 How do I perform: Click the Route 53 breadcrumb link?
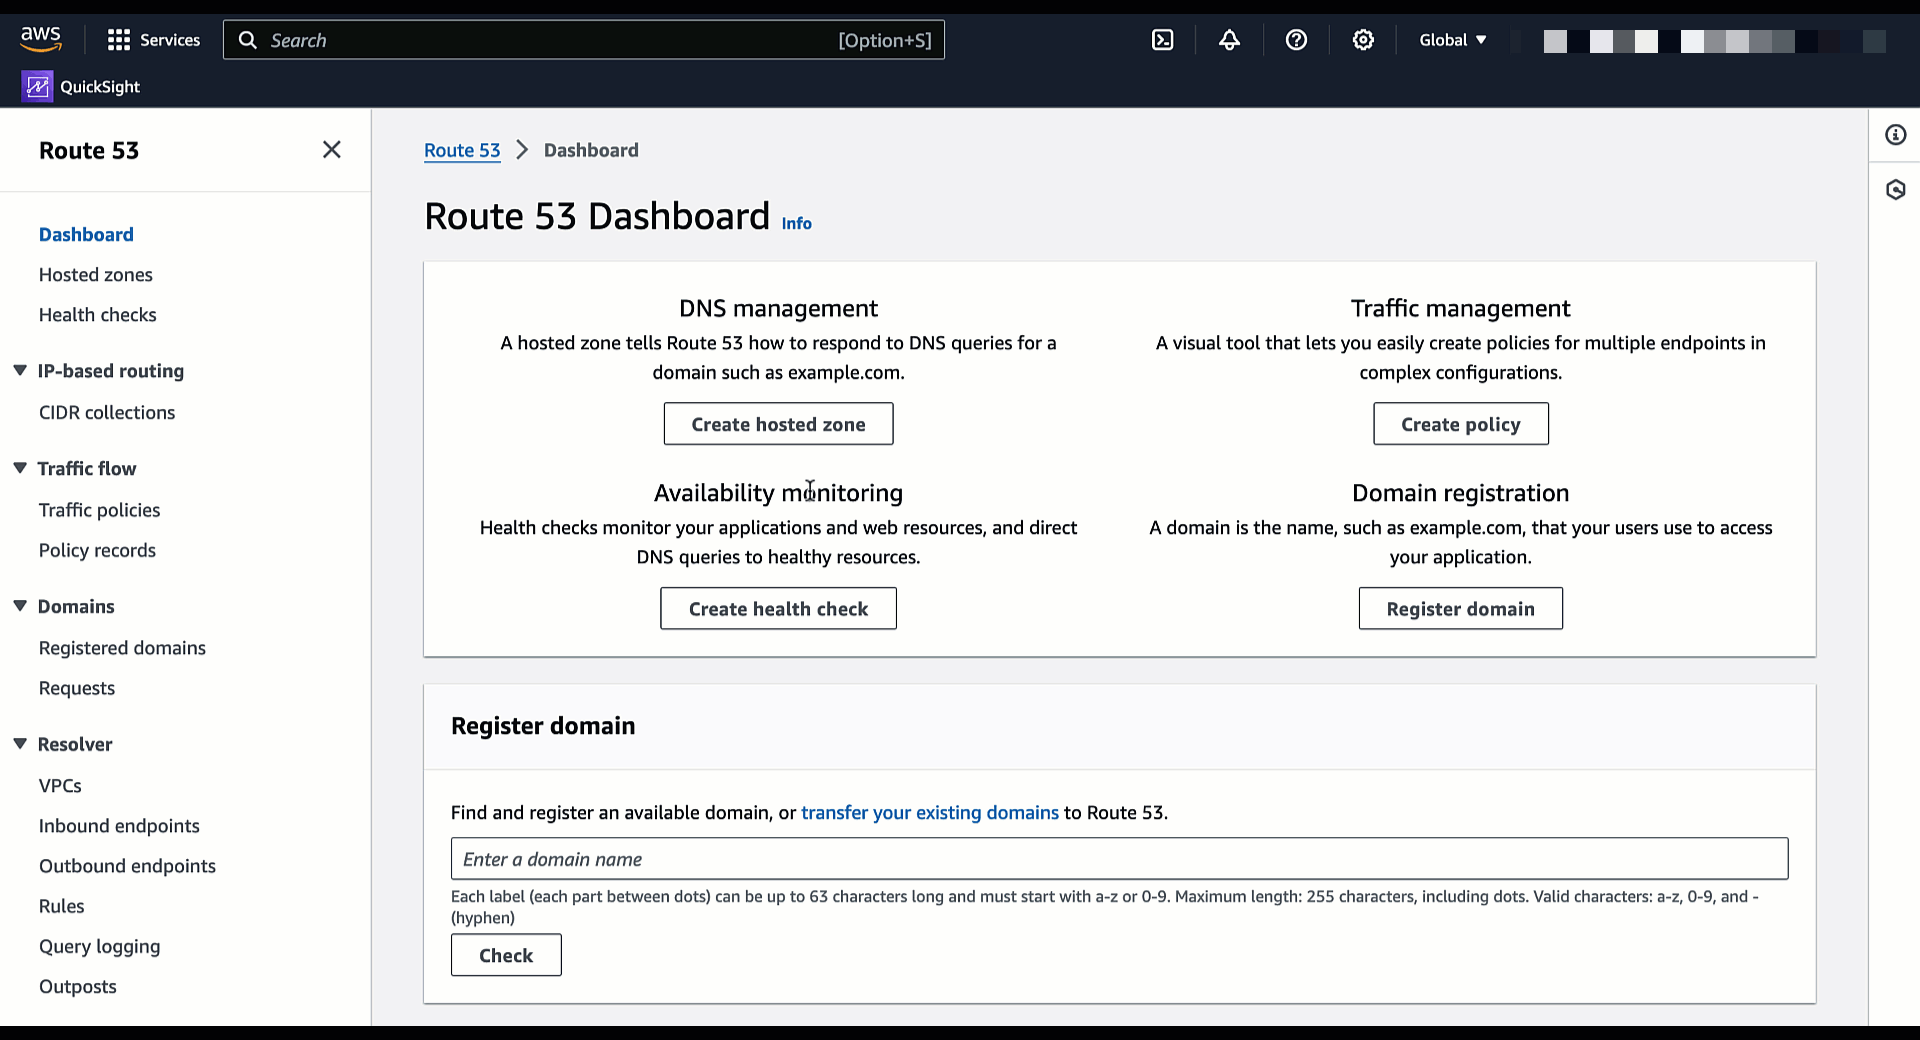pos(462,151)
